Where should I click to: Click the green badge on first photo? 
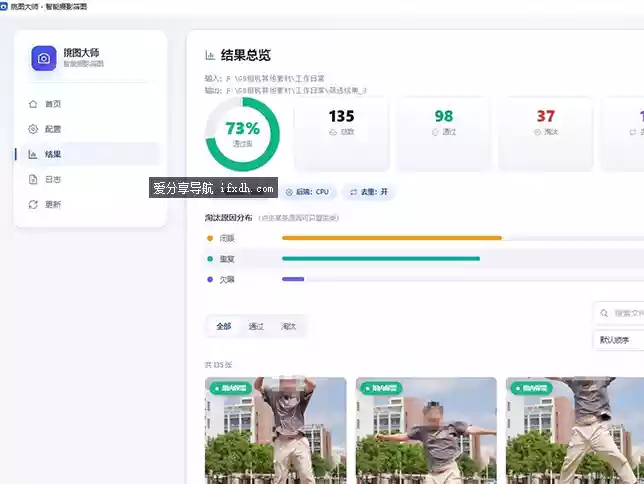tap(230, 388)
